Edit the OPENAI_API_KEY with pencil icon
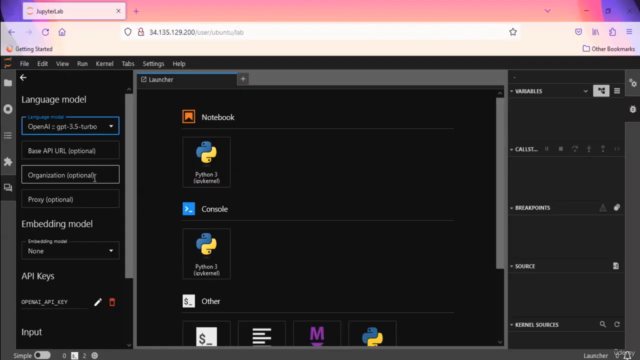 [x=98, y=302]
